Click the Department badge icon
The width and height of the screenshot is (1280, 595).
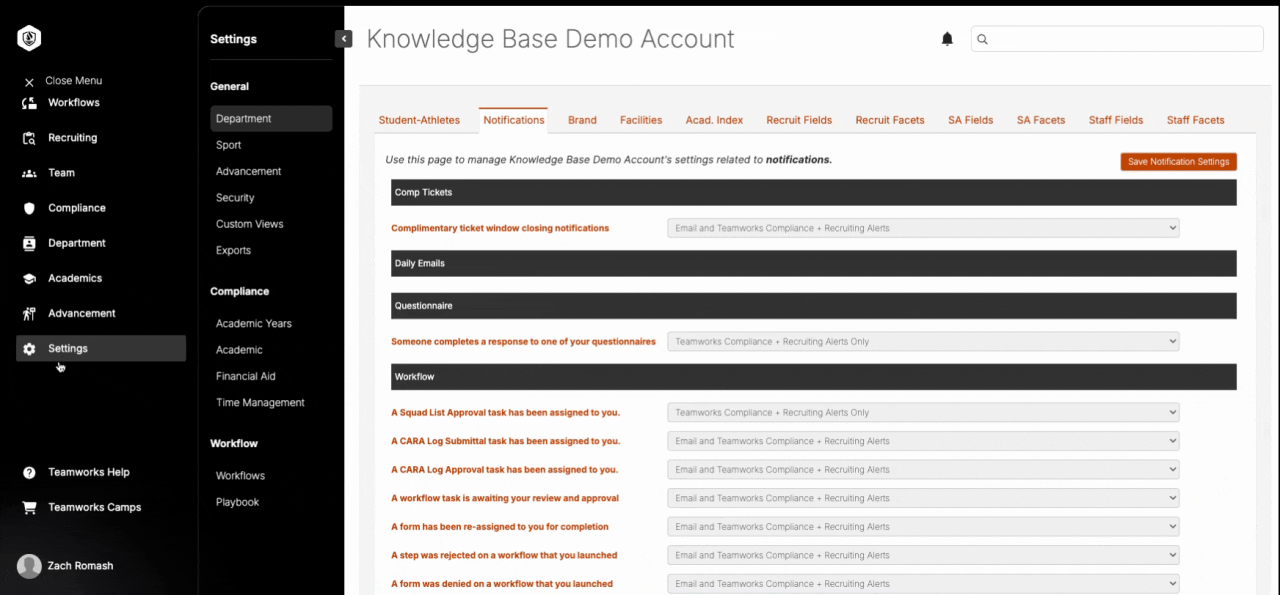[29, 243]
